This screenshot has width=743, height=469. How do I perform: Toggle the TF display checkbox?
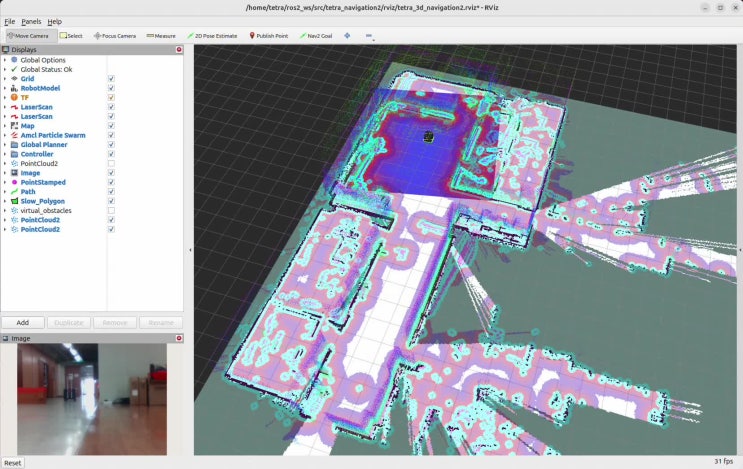111,98
